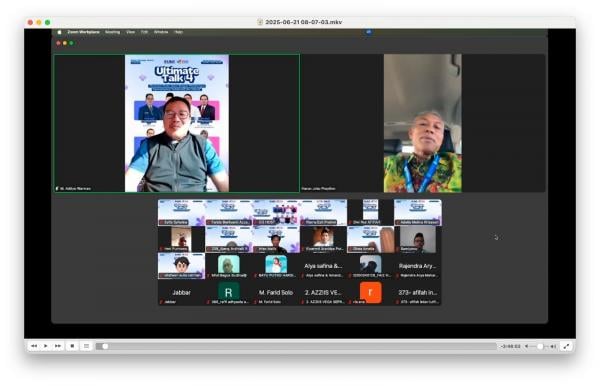Start playback with the play button
600x386 pixels.
[x=46, y=346]
